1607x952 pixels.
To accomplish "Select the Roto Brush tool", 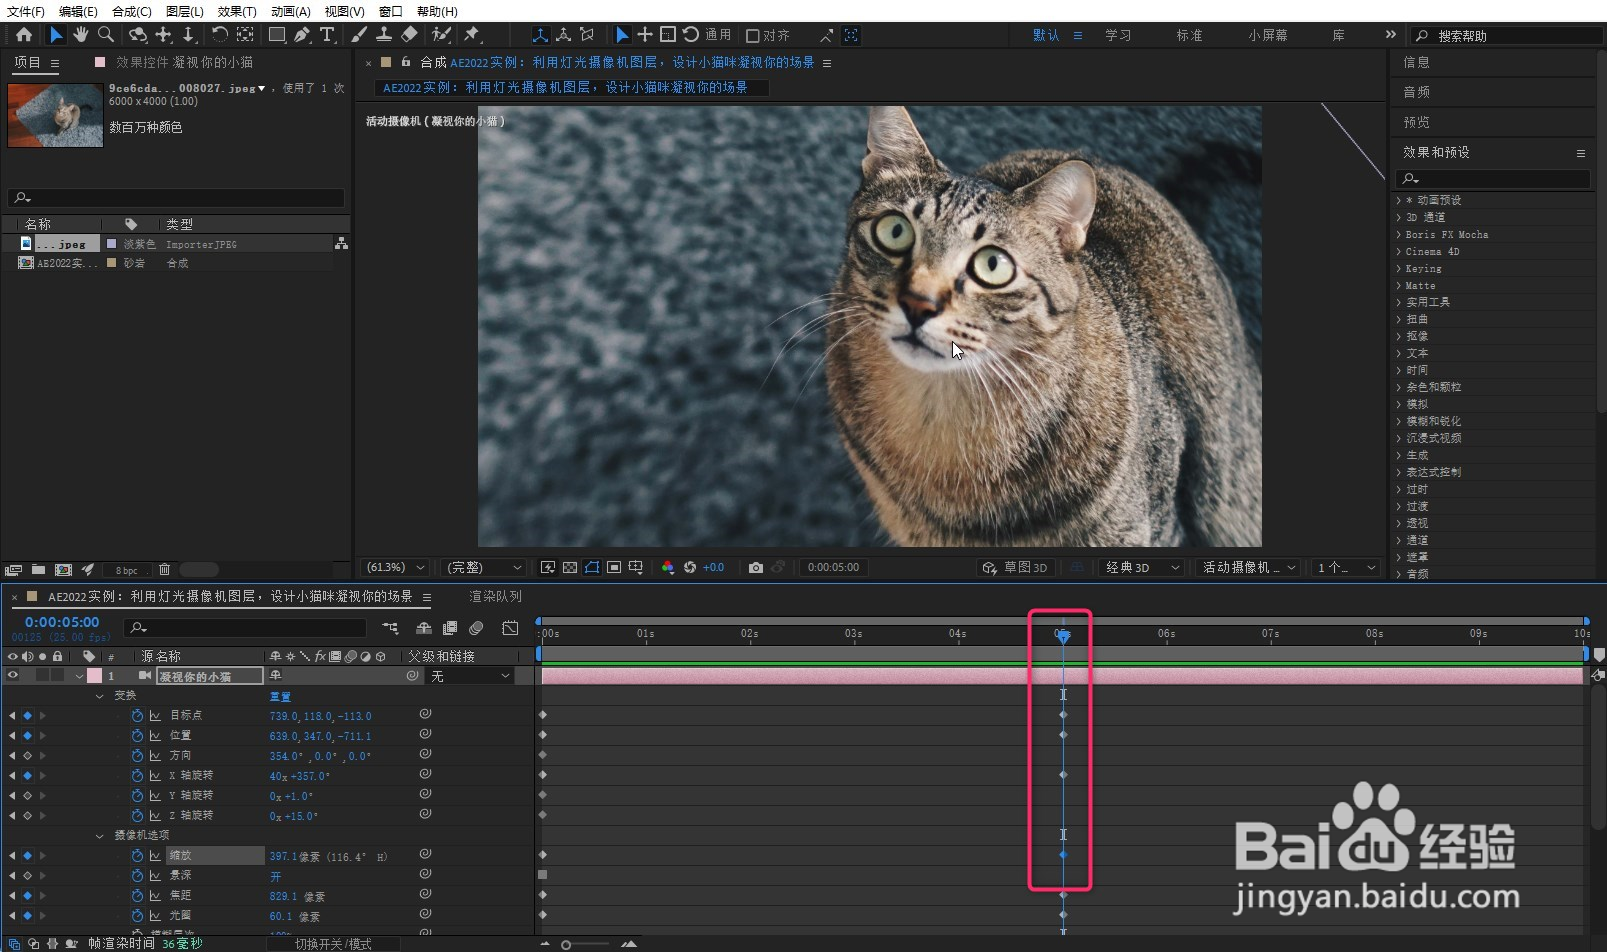I will [441, 35].
